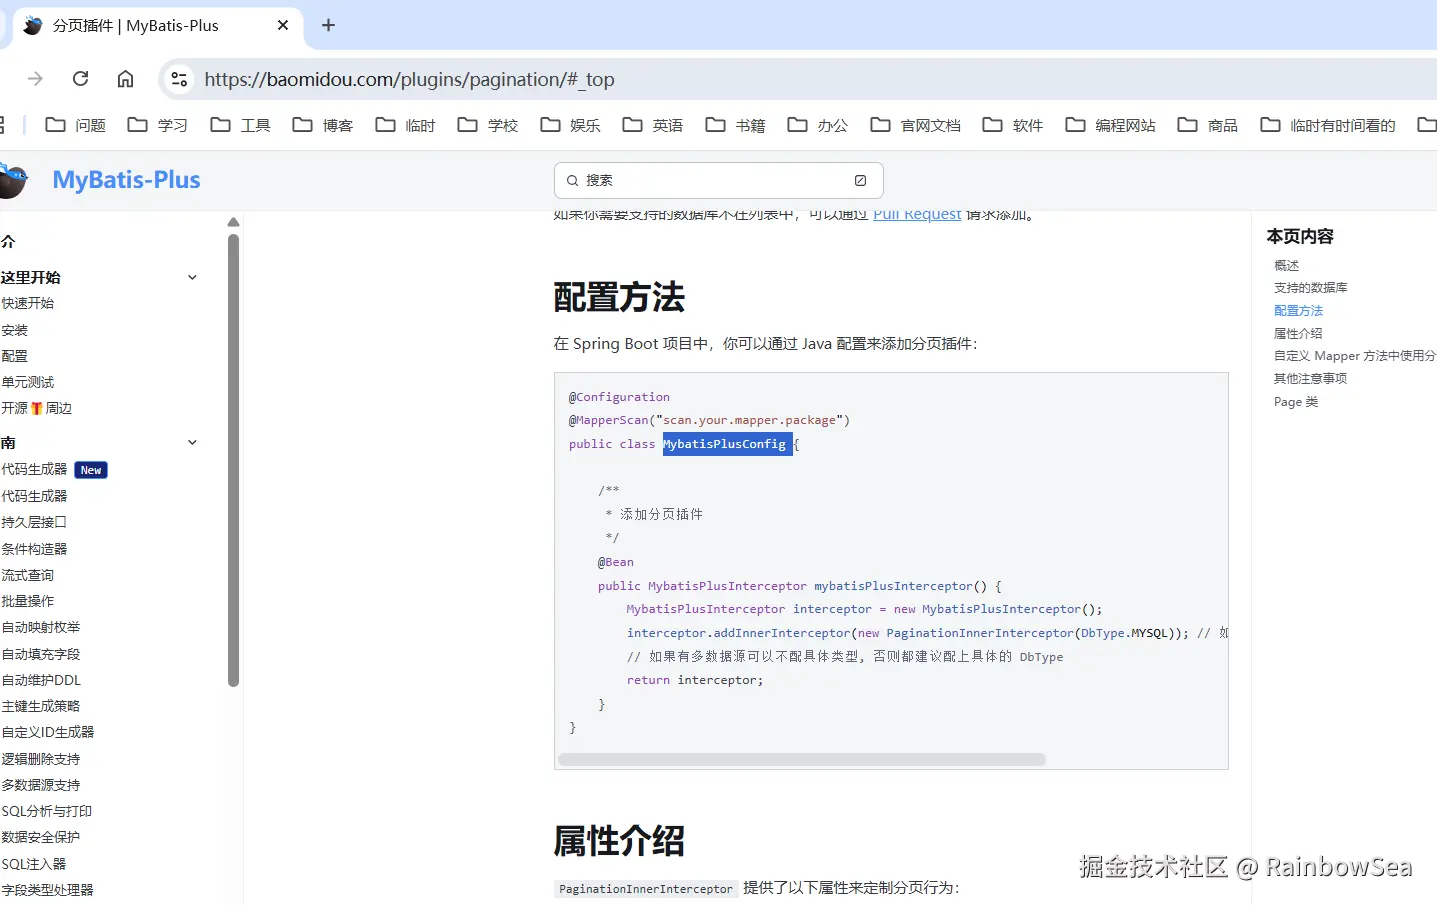Go to browser home page
Screen dimensions: 1437x905
pos(125,79)
